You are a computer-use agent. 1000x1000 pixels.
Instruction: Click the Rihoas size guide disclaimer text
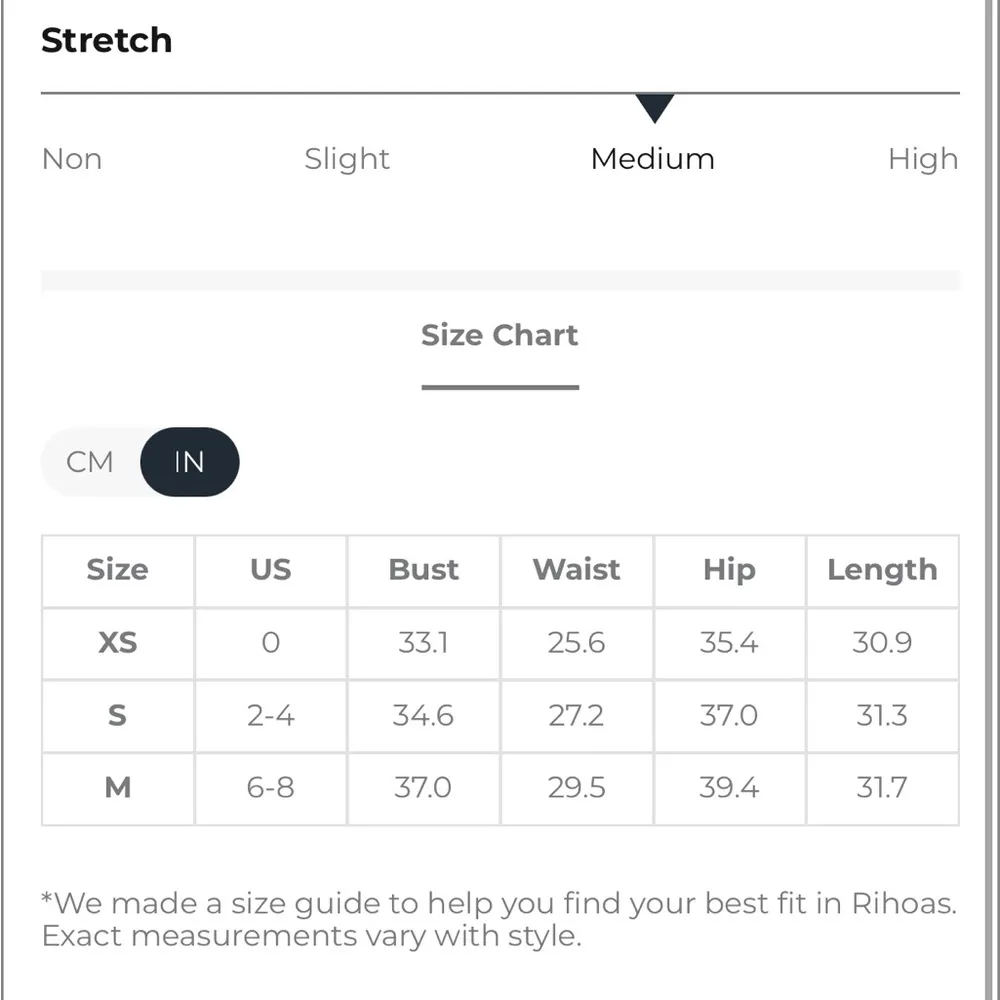[x=498, y=919]
